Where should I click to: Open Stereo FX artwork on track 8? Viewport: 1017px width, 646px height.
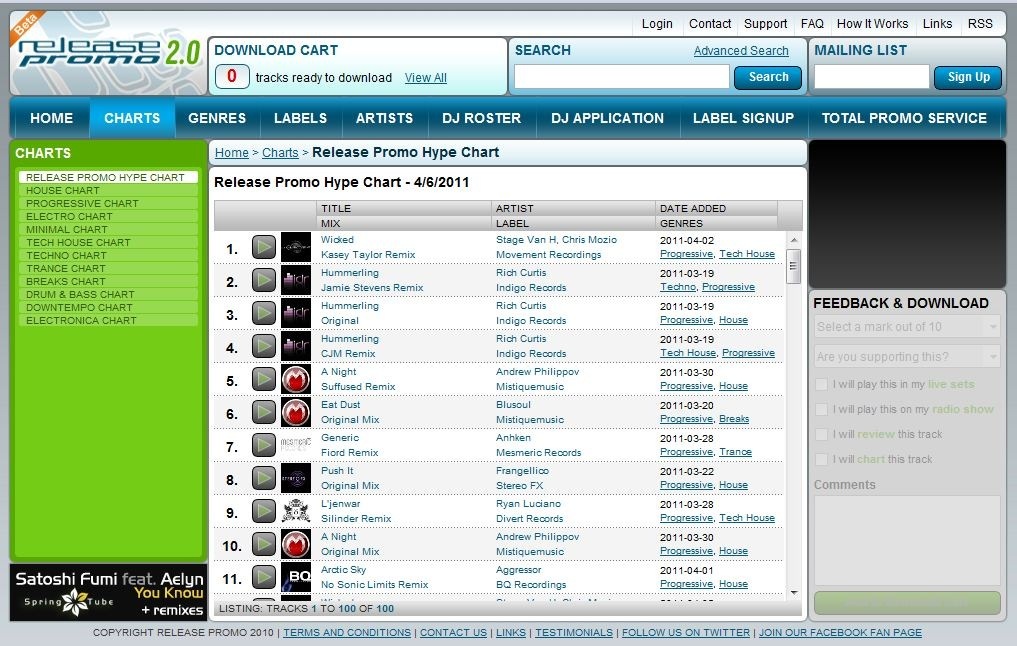[296, 478]
